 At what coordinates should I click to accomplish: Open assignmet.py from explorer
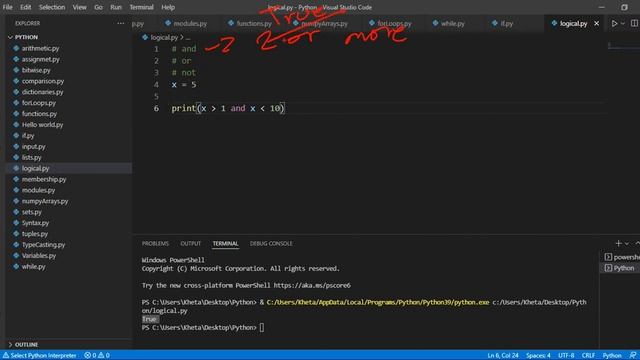click(x=40, y=59)
